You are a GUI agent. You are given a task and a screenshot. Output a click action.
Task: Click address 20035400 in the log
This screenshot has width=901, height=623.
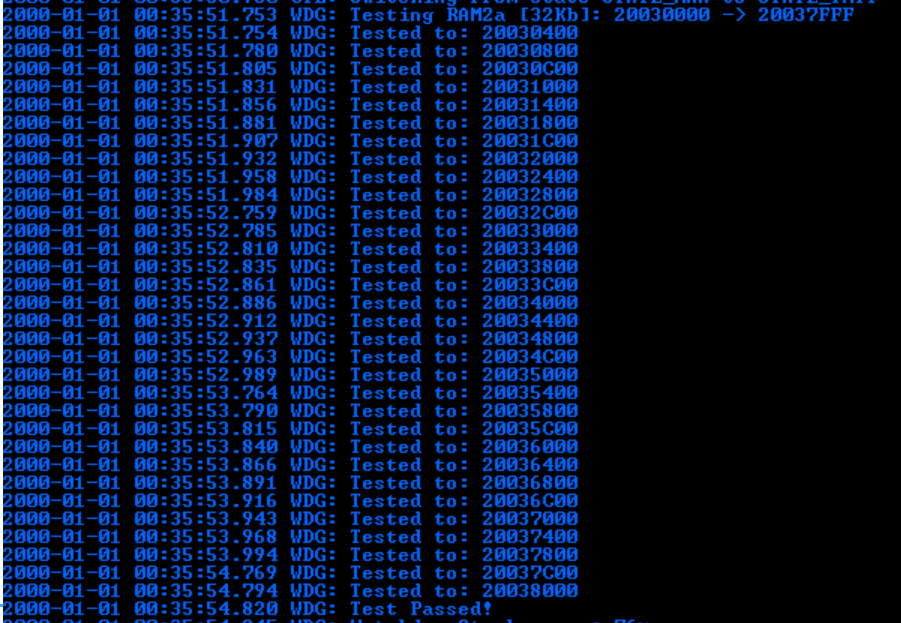530,393
